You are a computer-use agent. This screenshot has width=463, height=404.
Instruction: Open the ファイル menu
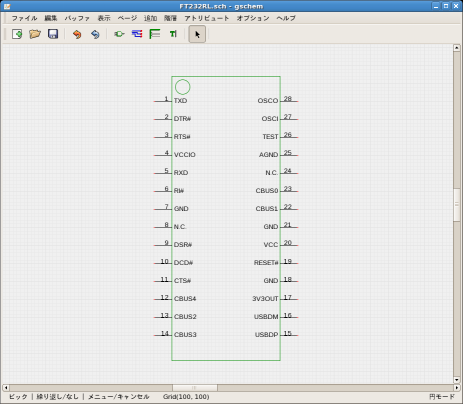[24, 18]
